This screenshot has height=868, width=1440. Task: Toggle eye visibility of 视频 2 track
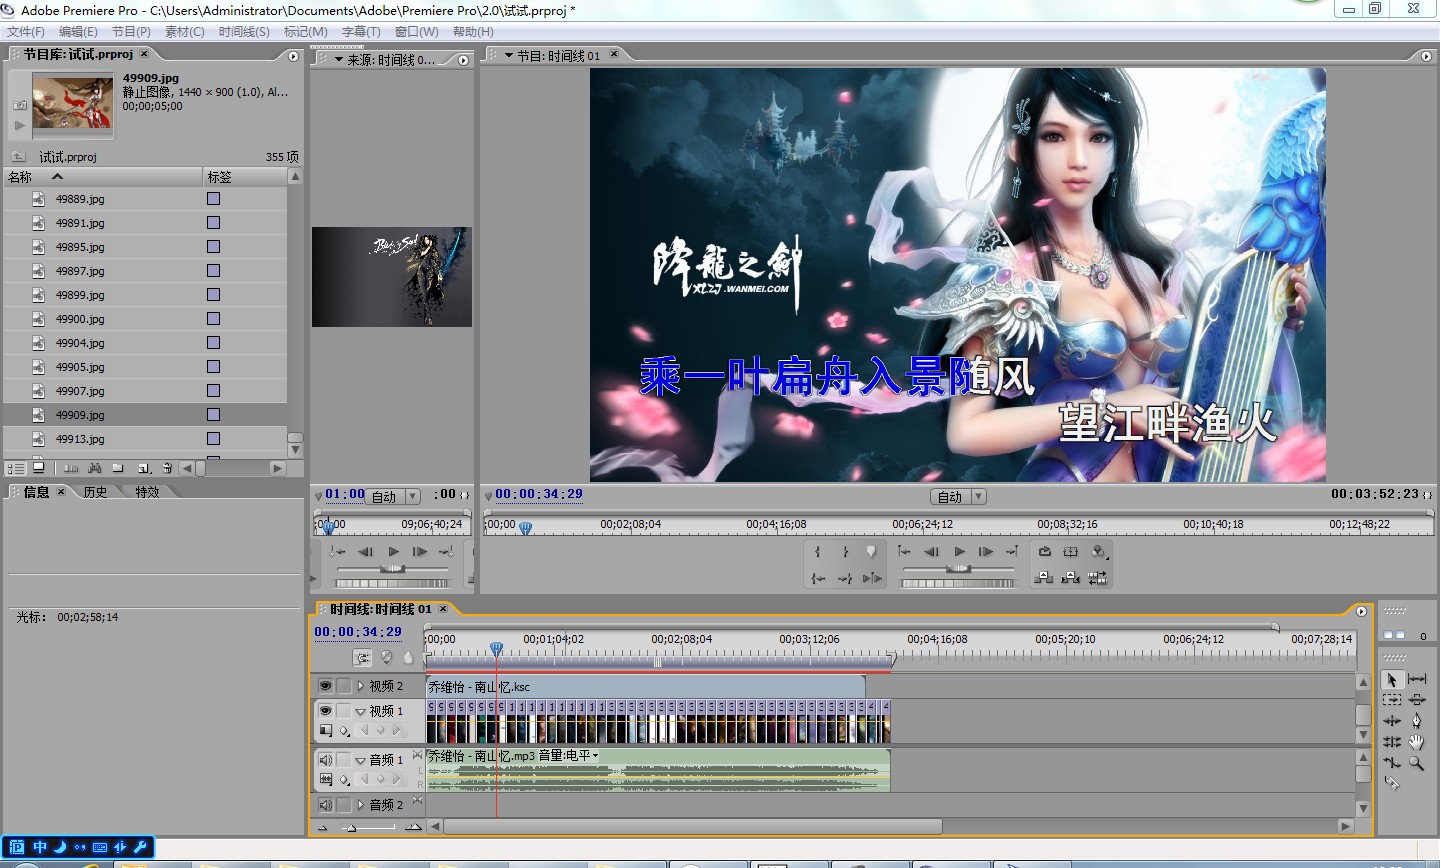coord(325,685)
